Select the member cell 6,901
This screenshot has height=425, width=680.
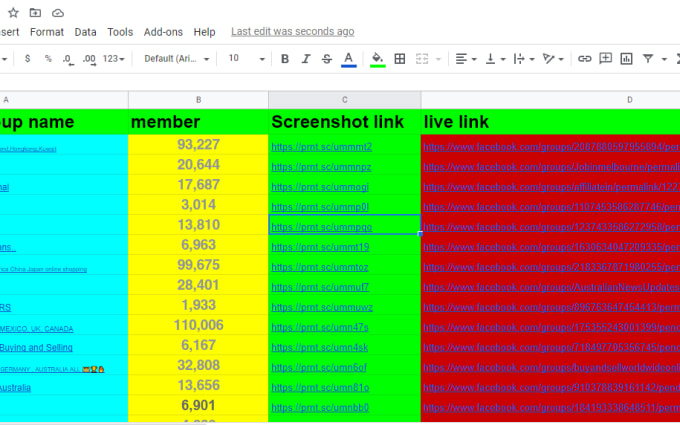click(198, 405)
